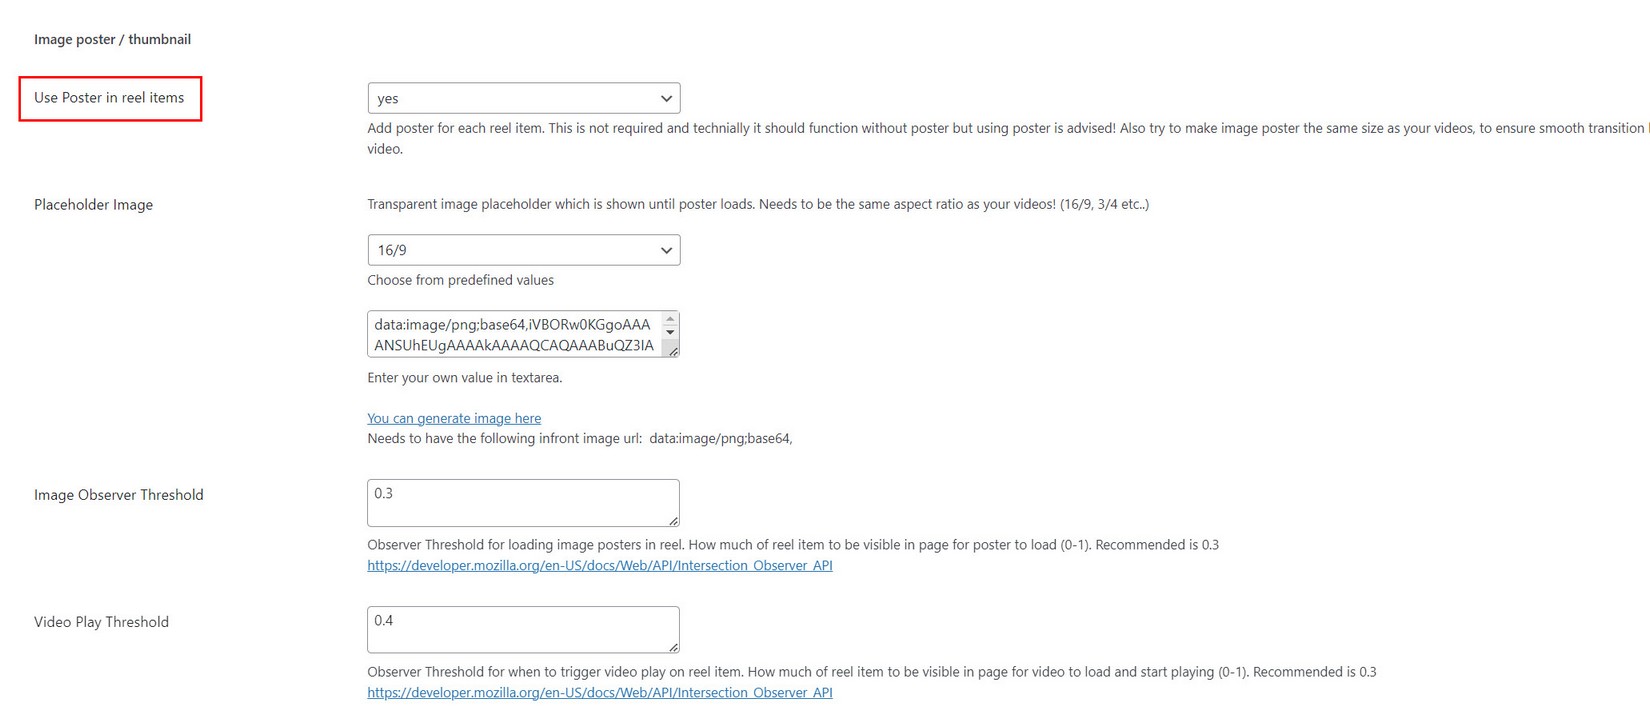Image resolution: width=1650 pixels, height=727 pixels.
Task: Click the 'Video Play Threshold' label
Action: [x=101, y=622]
